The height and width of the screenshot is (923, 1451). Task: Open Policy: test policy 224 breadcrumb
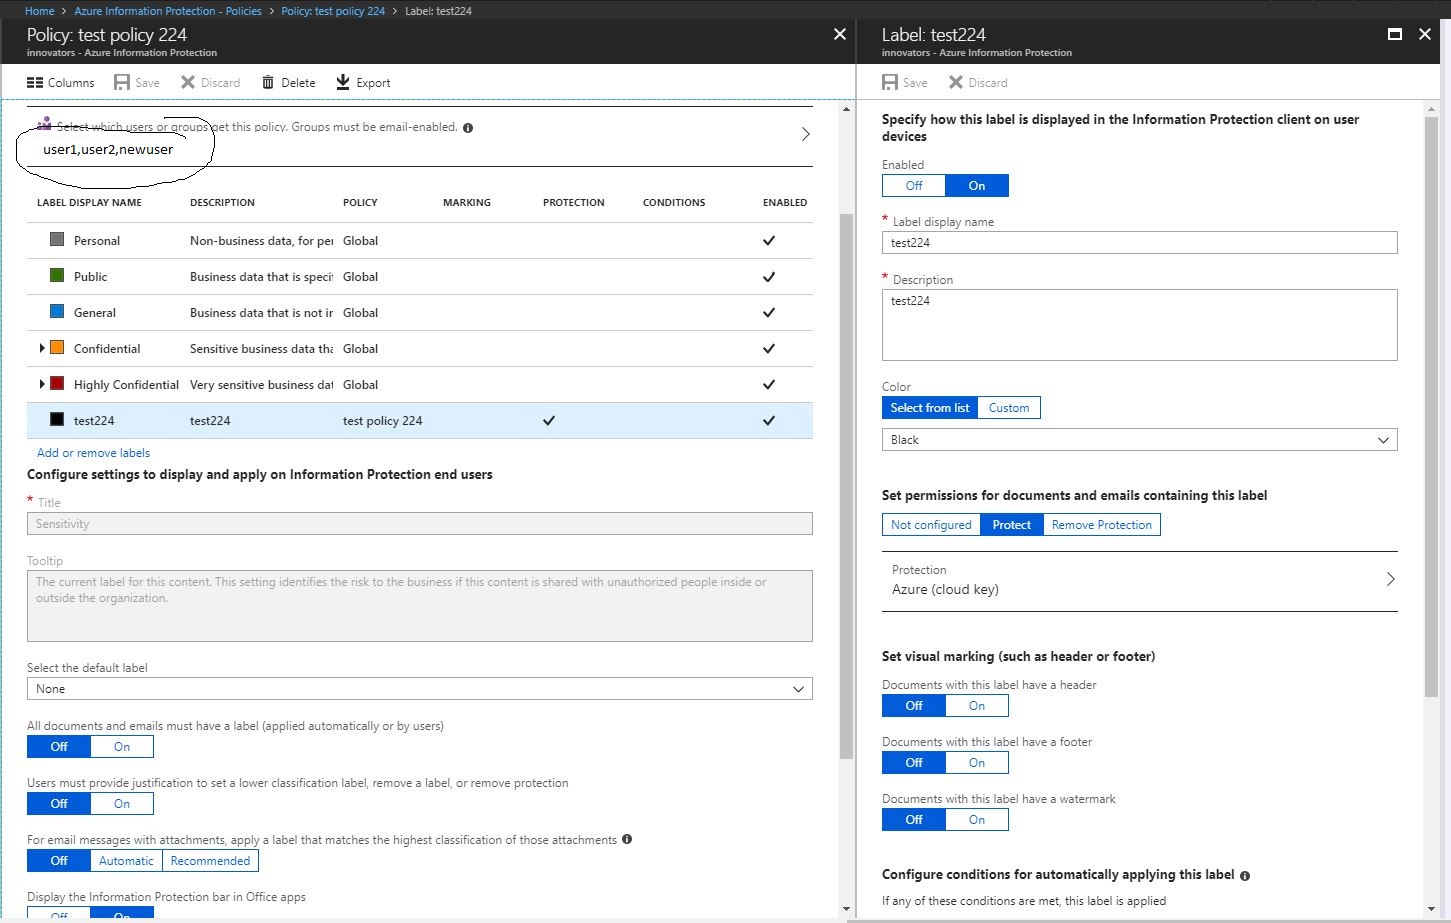click(x=333, y=11)
